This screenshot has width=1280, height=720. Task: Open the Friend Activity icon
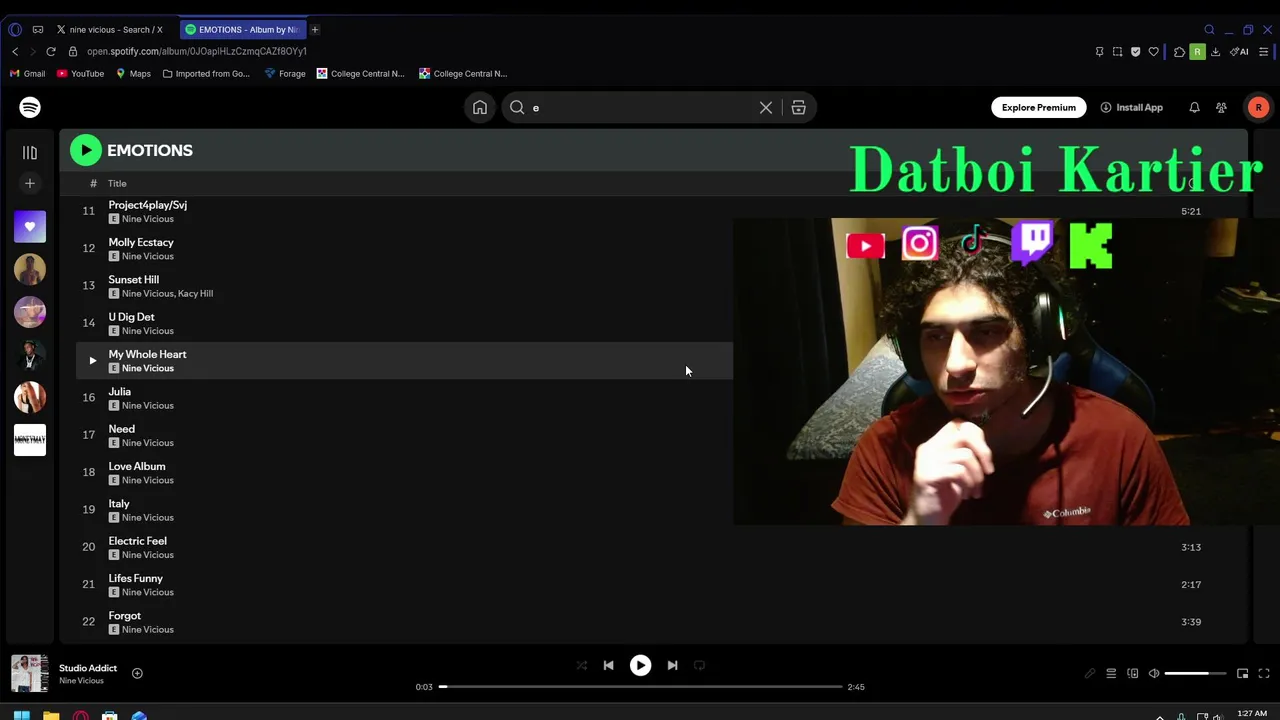pos(1221,107)
